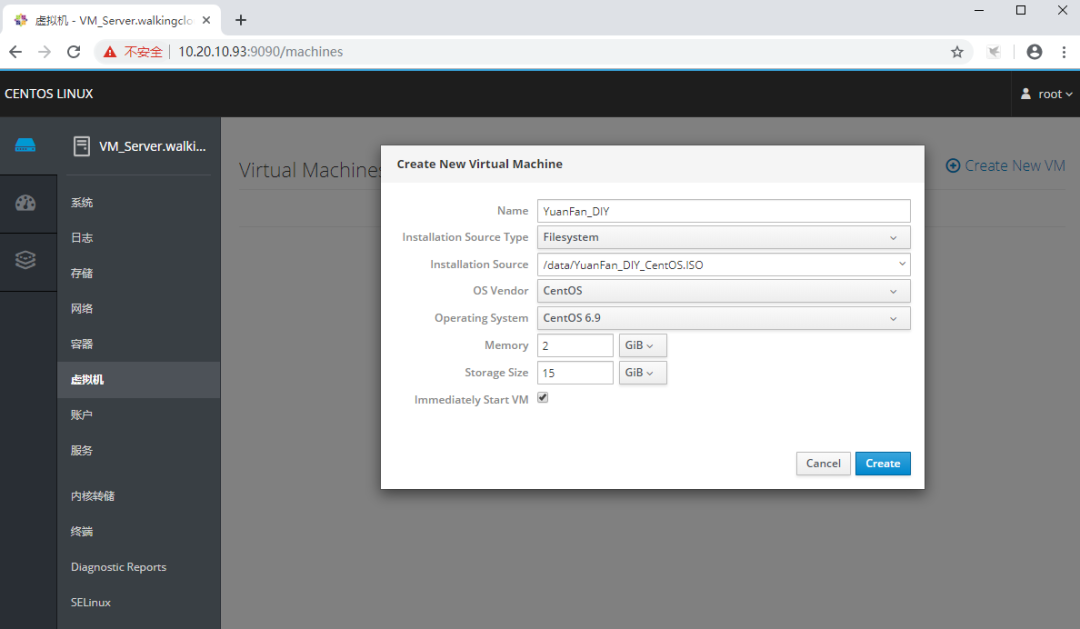Select the VM_Server.walkingclo browser tab

click(x=112, y=21)
